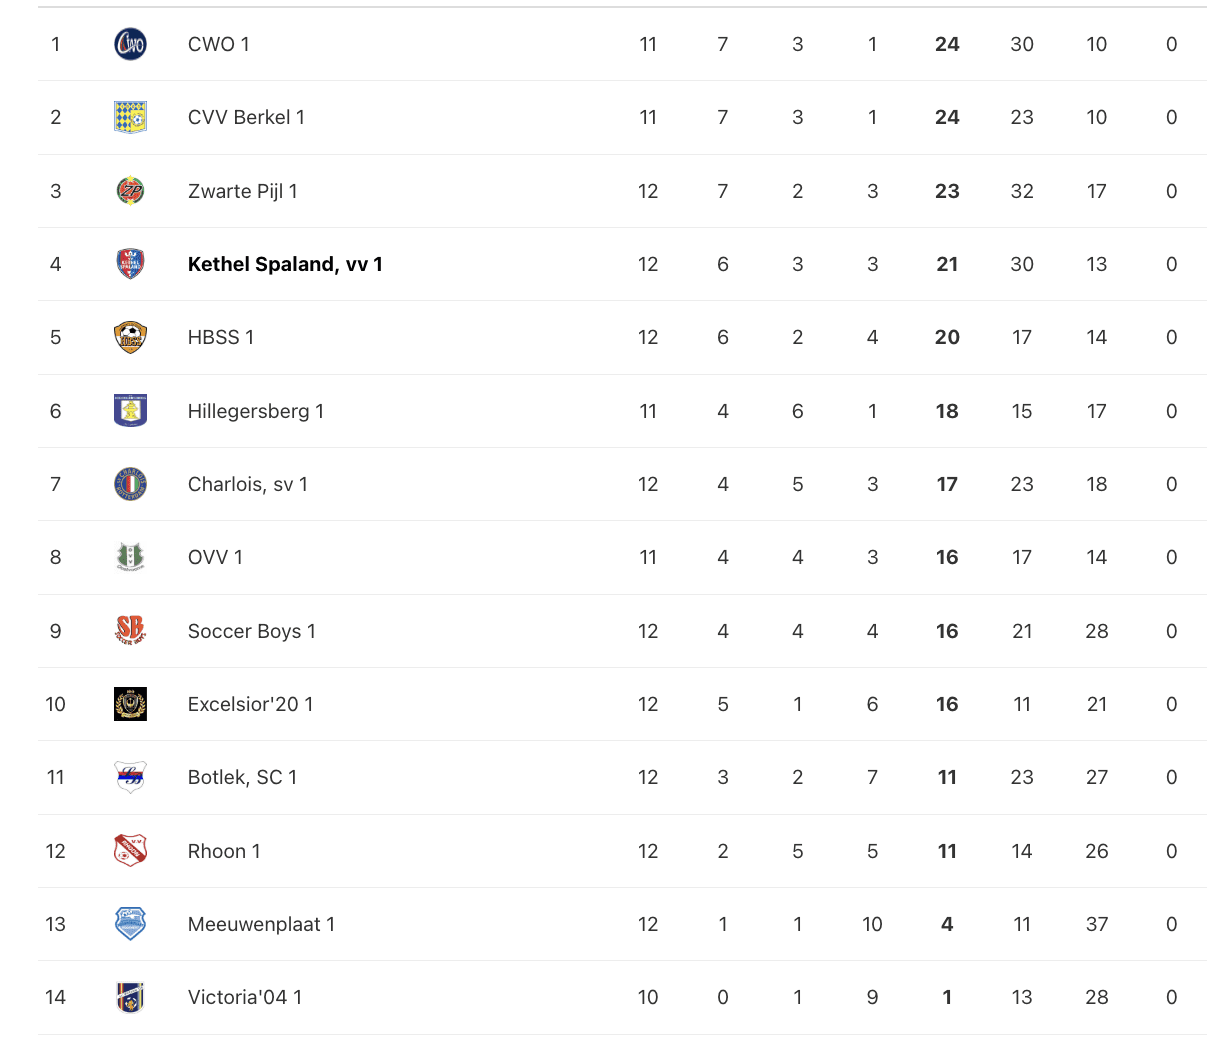
Task: Click the Botlek SC club logo
Action: click(x=130, y=777)
